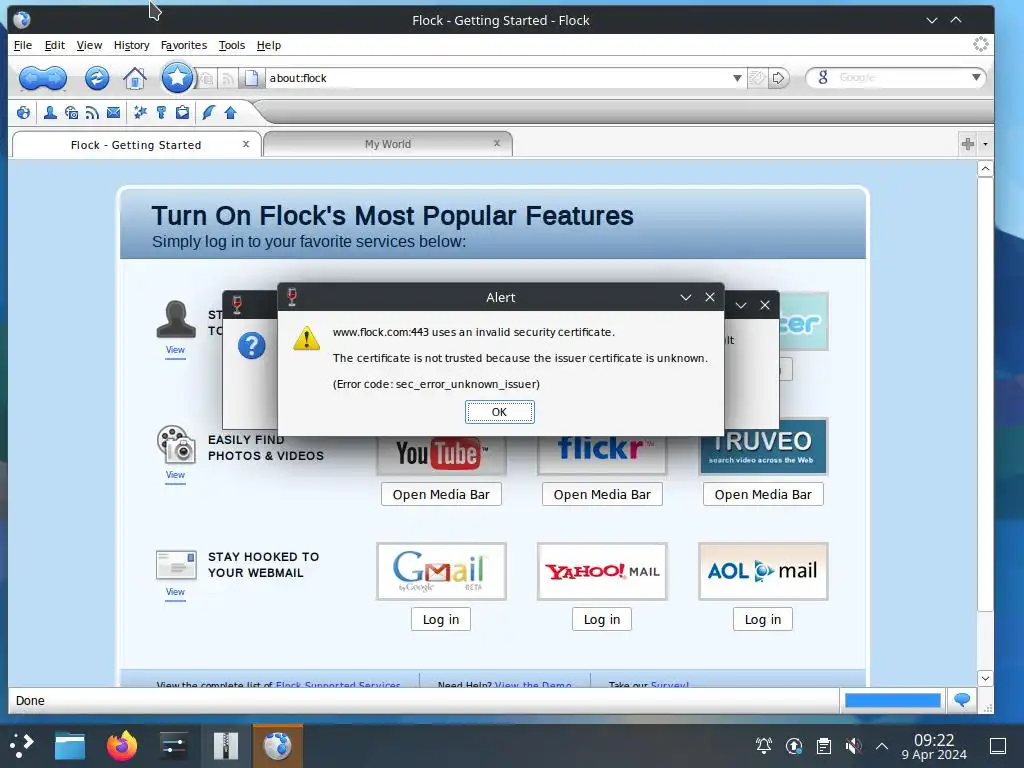The width and height of the screenshot is (1024, 768).
Task: Click Open Media Bar under Flickr
Action: (x=602, y=494)
